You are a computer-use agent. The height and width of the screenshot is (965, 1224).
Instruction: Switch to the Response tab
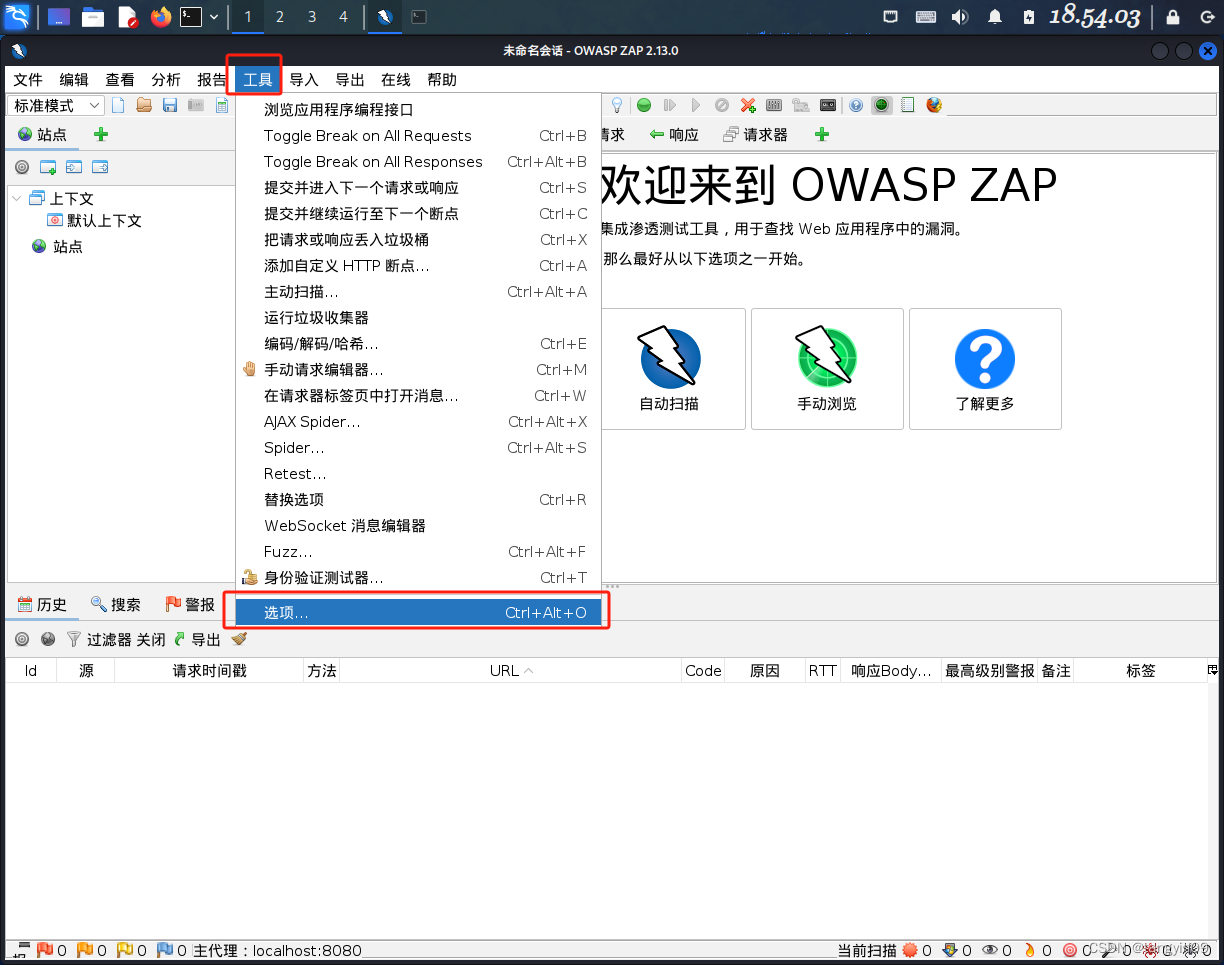click(674, 135)
